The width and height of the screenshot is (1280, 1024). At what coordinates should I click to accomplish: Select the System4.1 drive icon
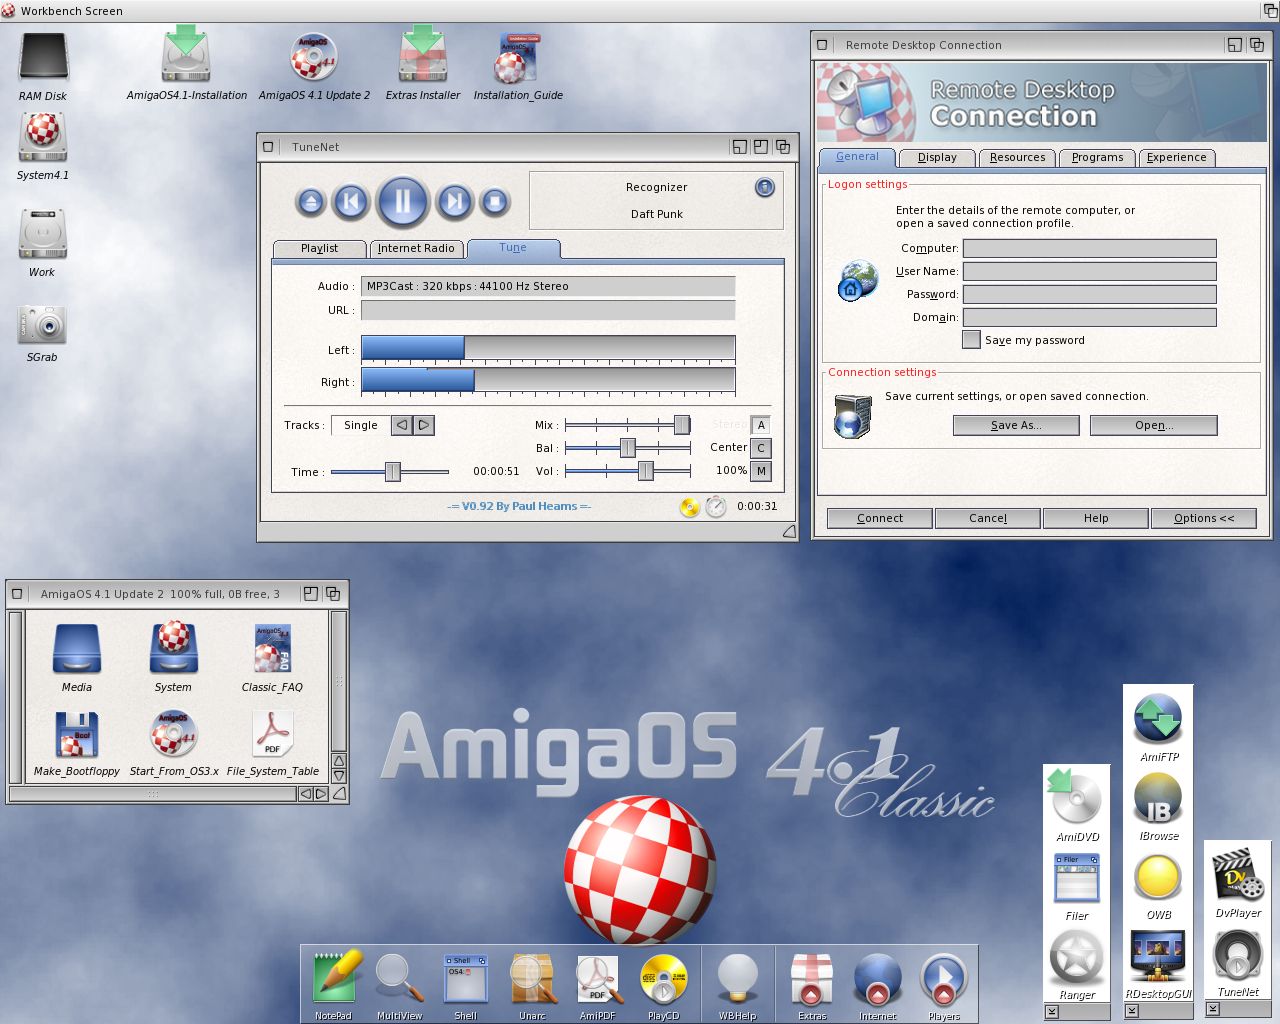click(x=43, y=137)
